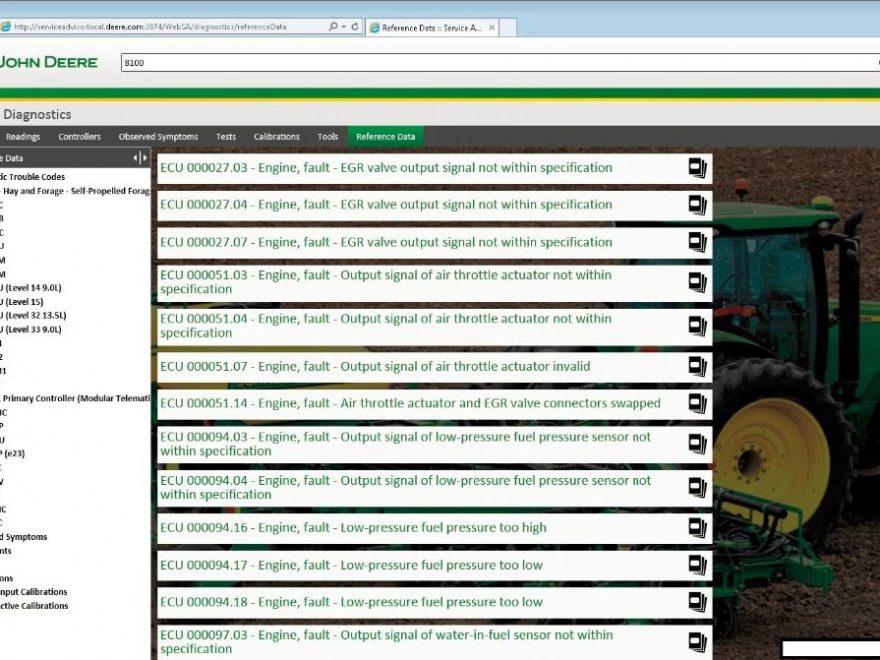
Task: Open ECU 000051.14 connectors swapped link
Action: tap(410, 404)
